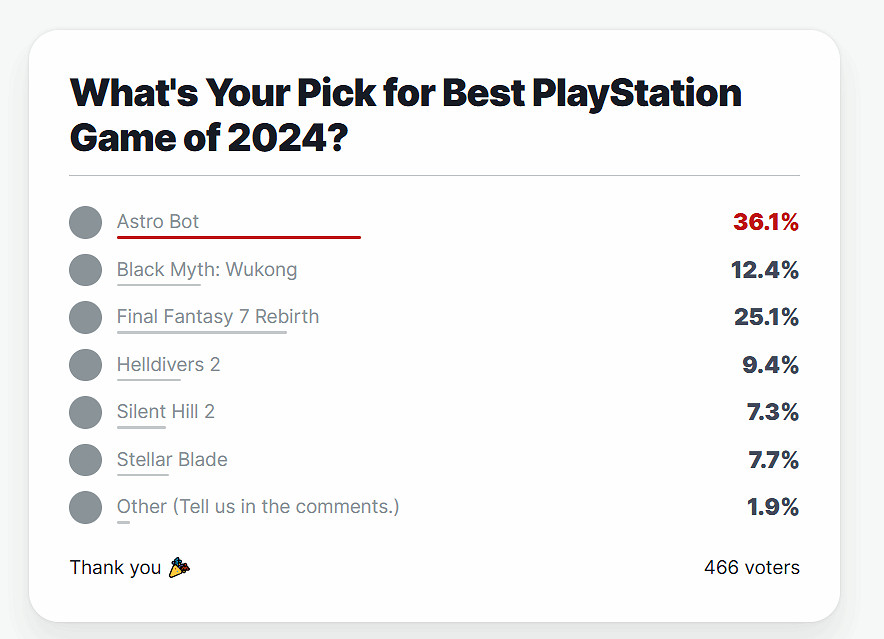Viewport: 884px width, 639px height.
Task: Click the Black Myth: Wukong text label
Action: coord(207,270)
